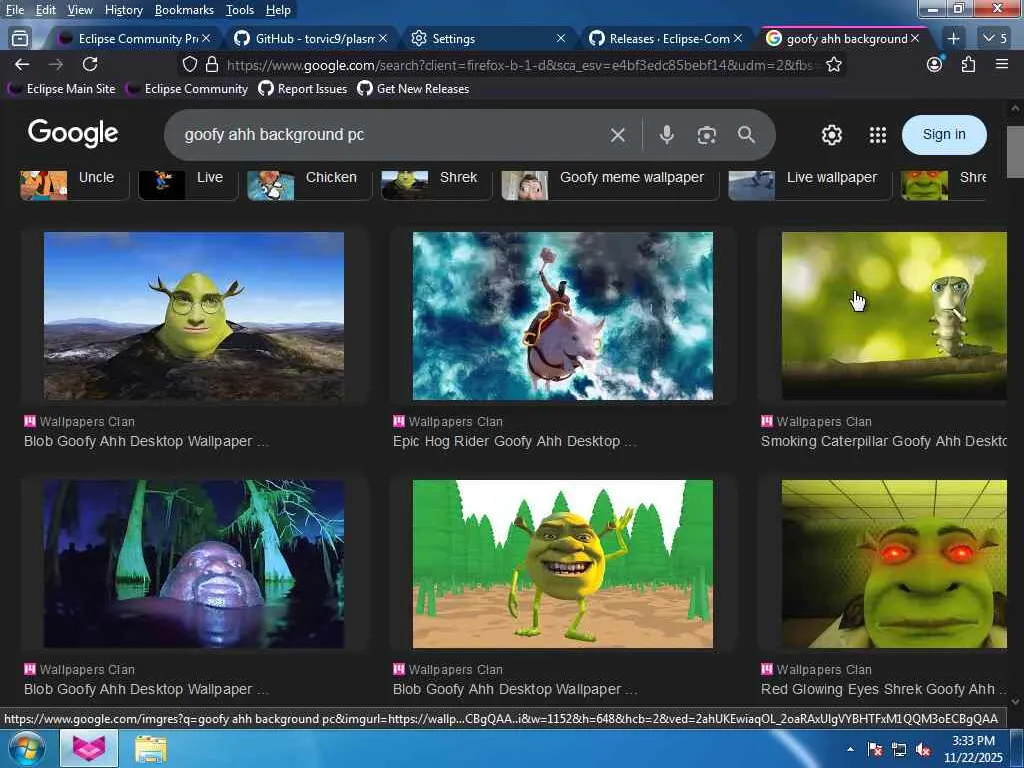This screenshot has width=1024, height=768.
Task: Open the View menu
Action: point(80,10)
